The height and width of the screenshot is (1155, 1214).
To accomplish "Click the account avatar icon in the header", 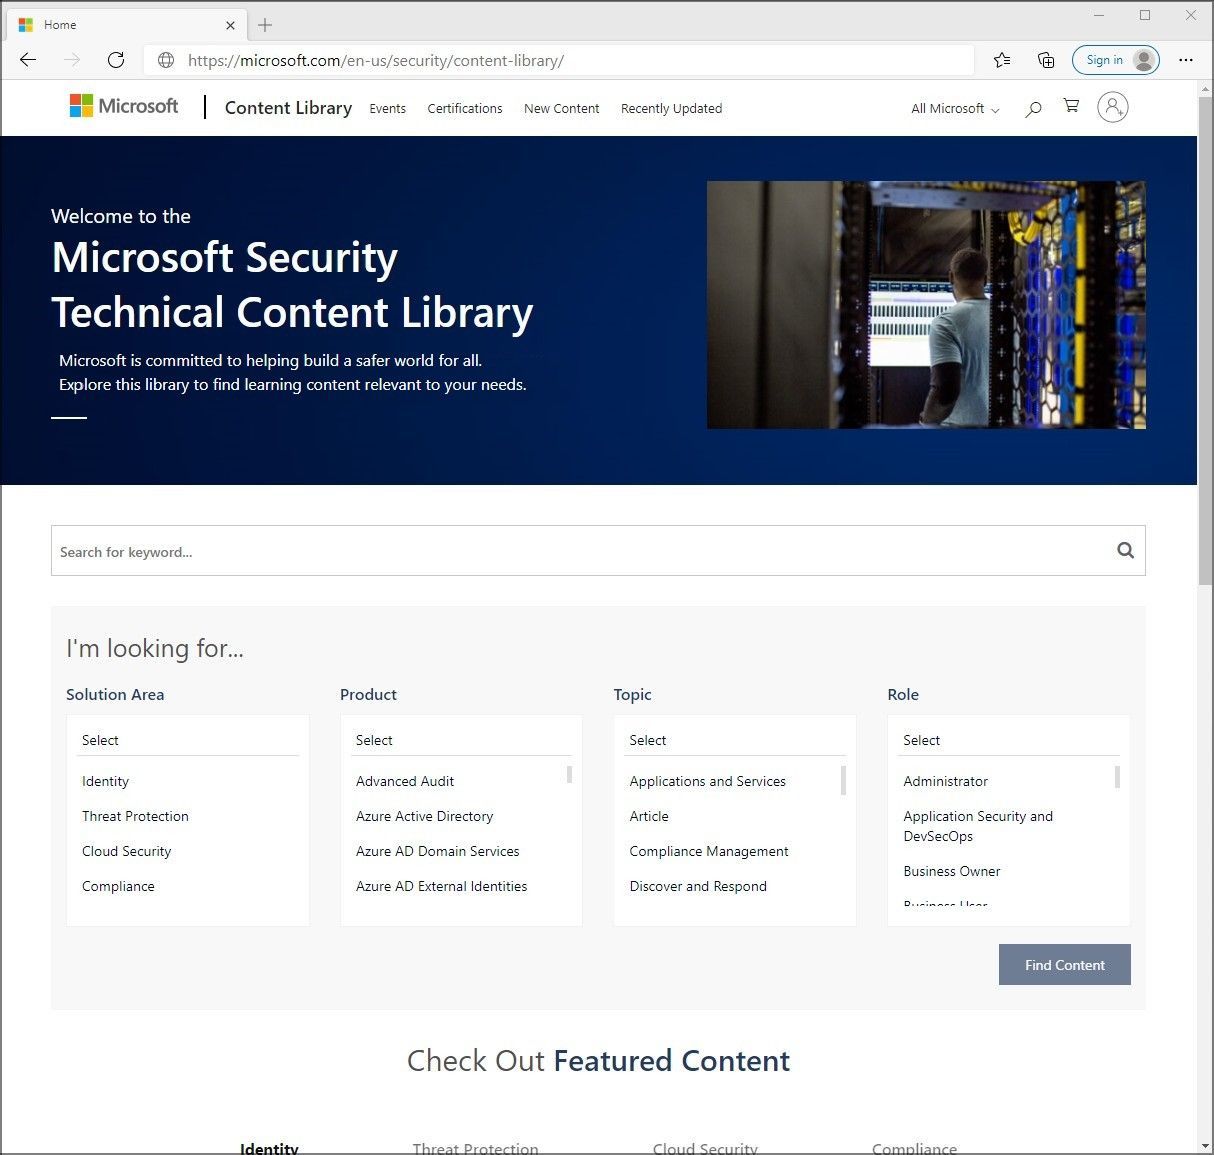I will [1113, 107].
